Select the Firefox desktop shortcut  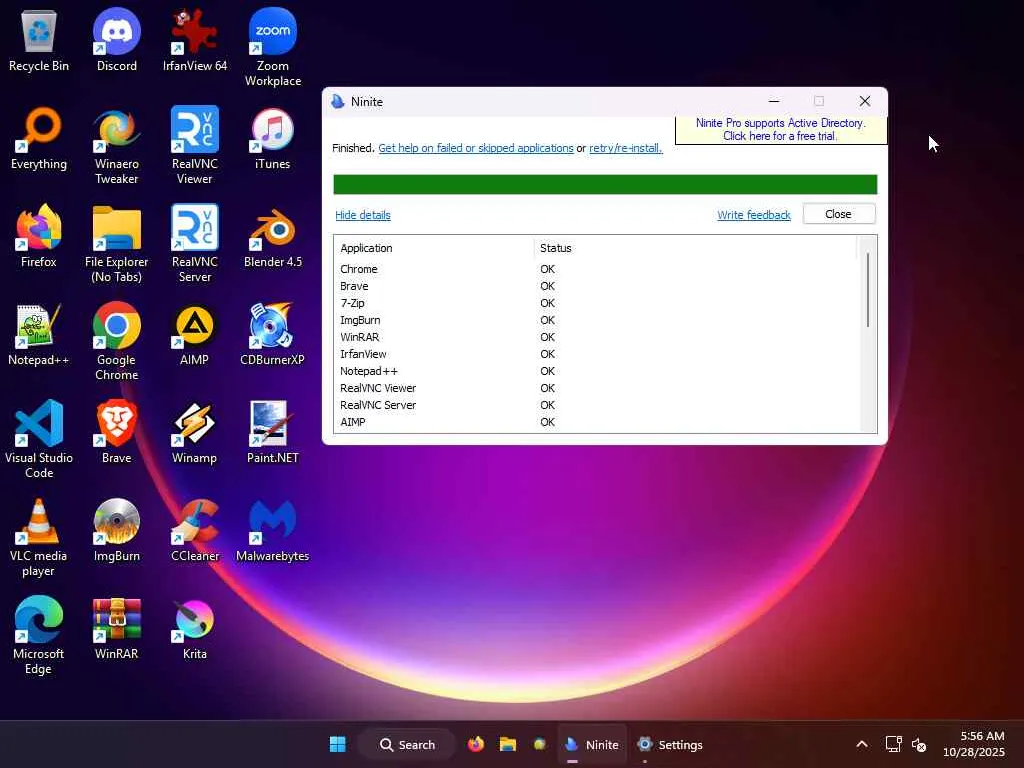(x=39, y=236)
